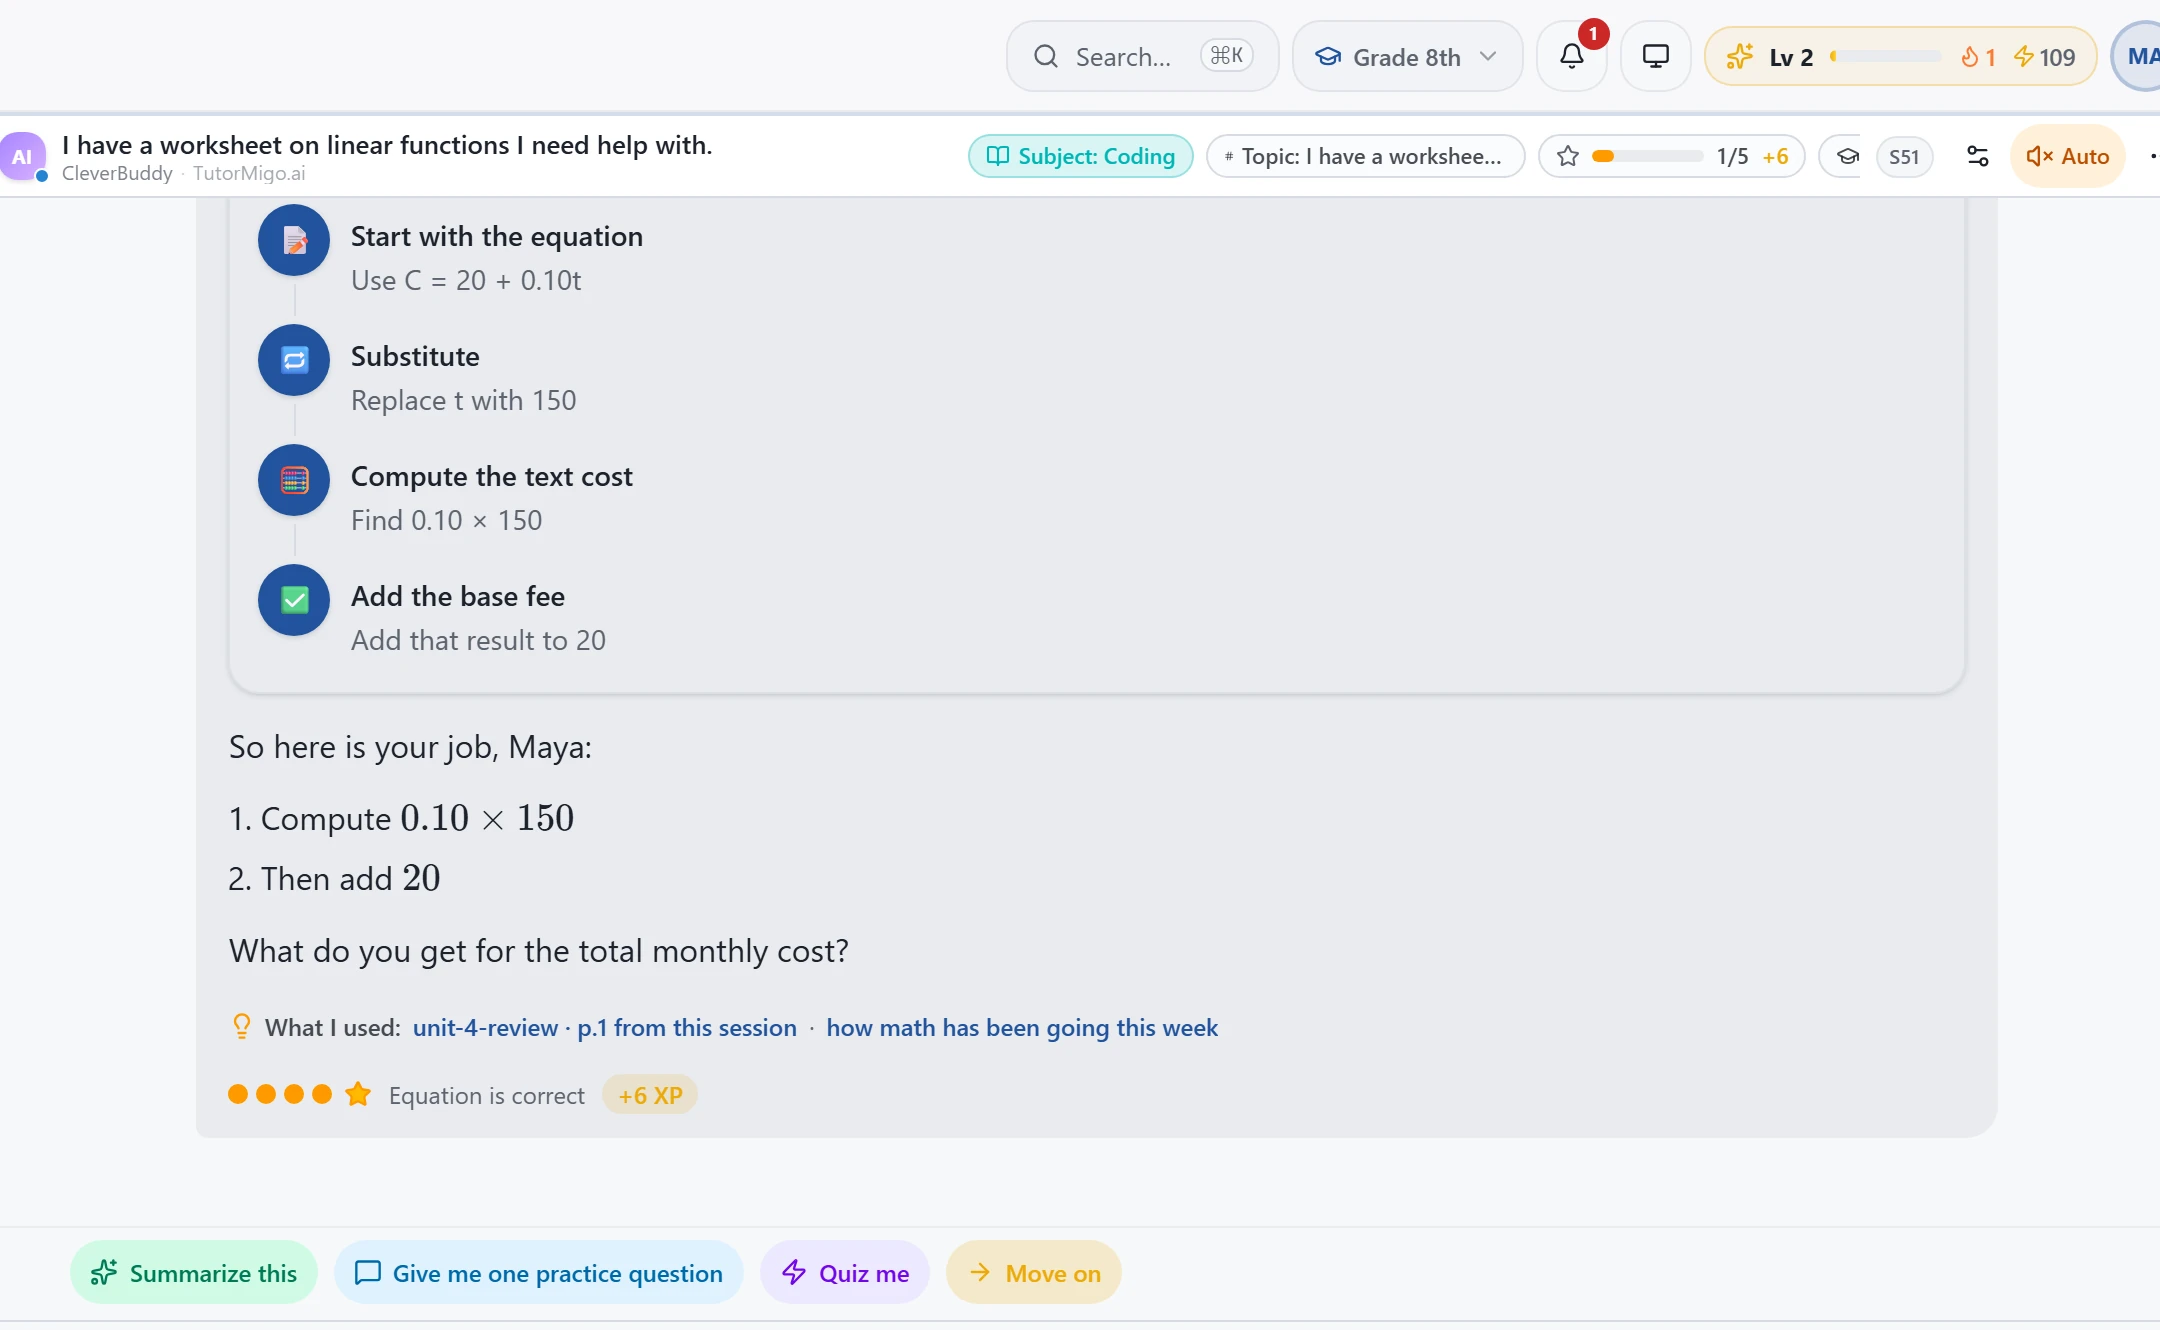
Task: Click the Add the base fee checkmark icon
Action: coord(294,600)
